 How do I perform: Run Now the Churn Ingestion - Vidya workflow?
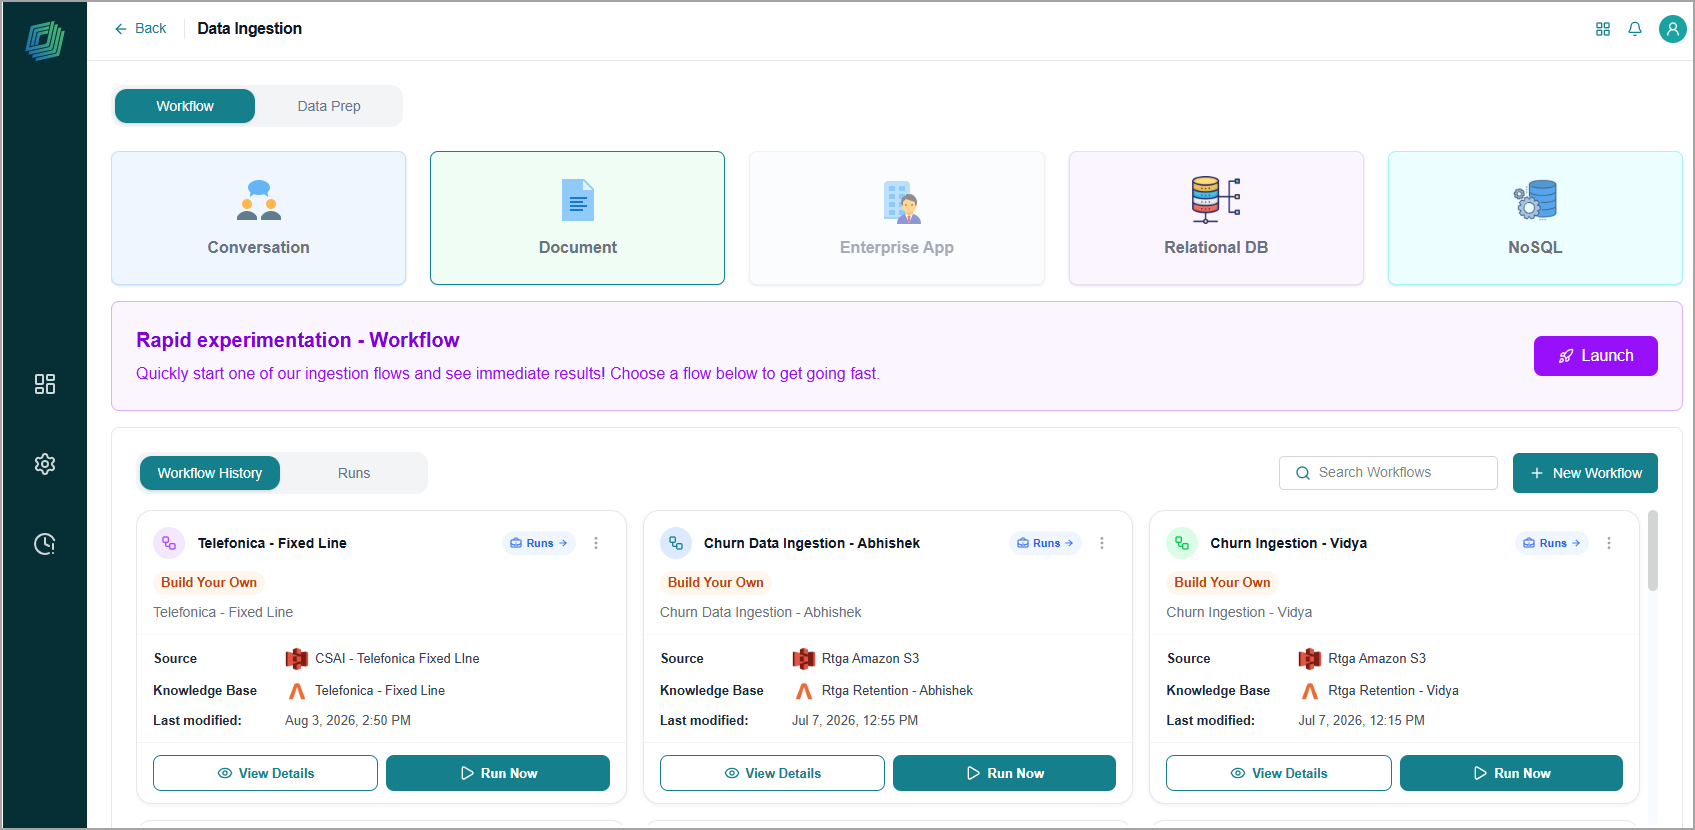tap(1511, 773)
